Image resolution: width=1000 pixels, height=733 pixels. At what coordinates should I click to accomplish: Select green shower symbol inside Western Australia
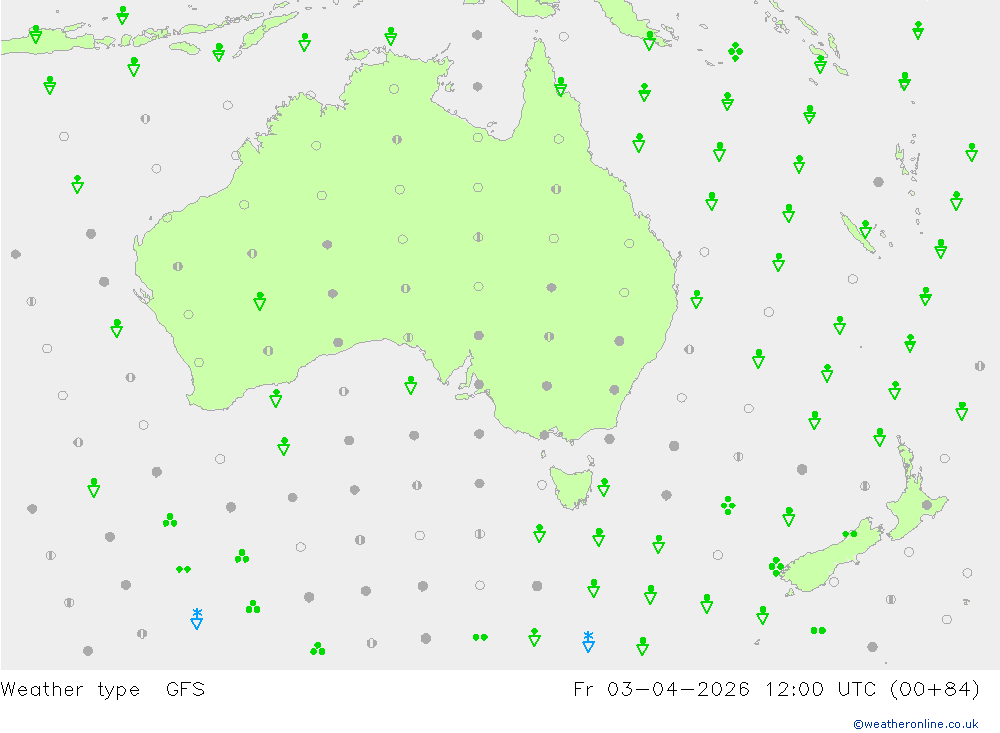coord(260,301)
